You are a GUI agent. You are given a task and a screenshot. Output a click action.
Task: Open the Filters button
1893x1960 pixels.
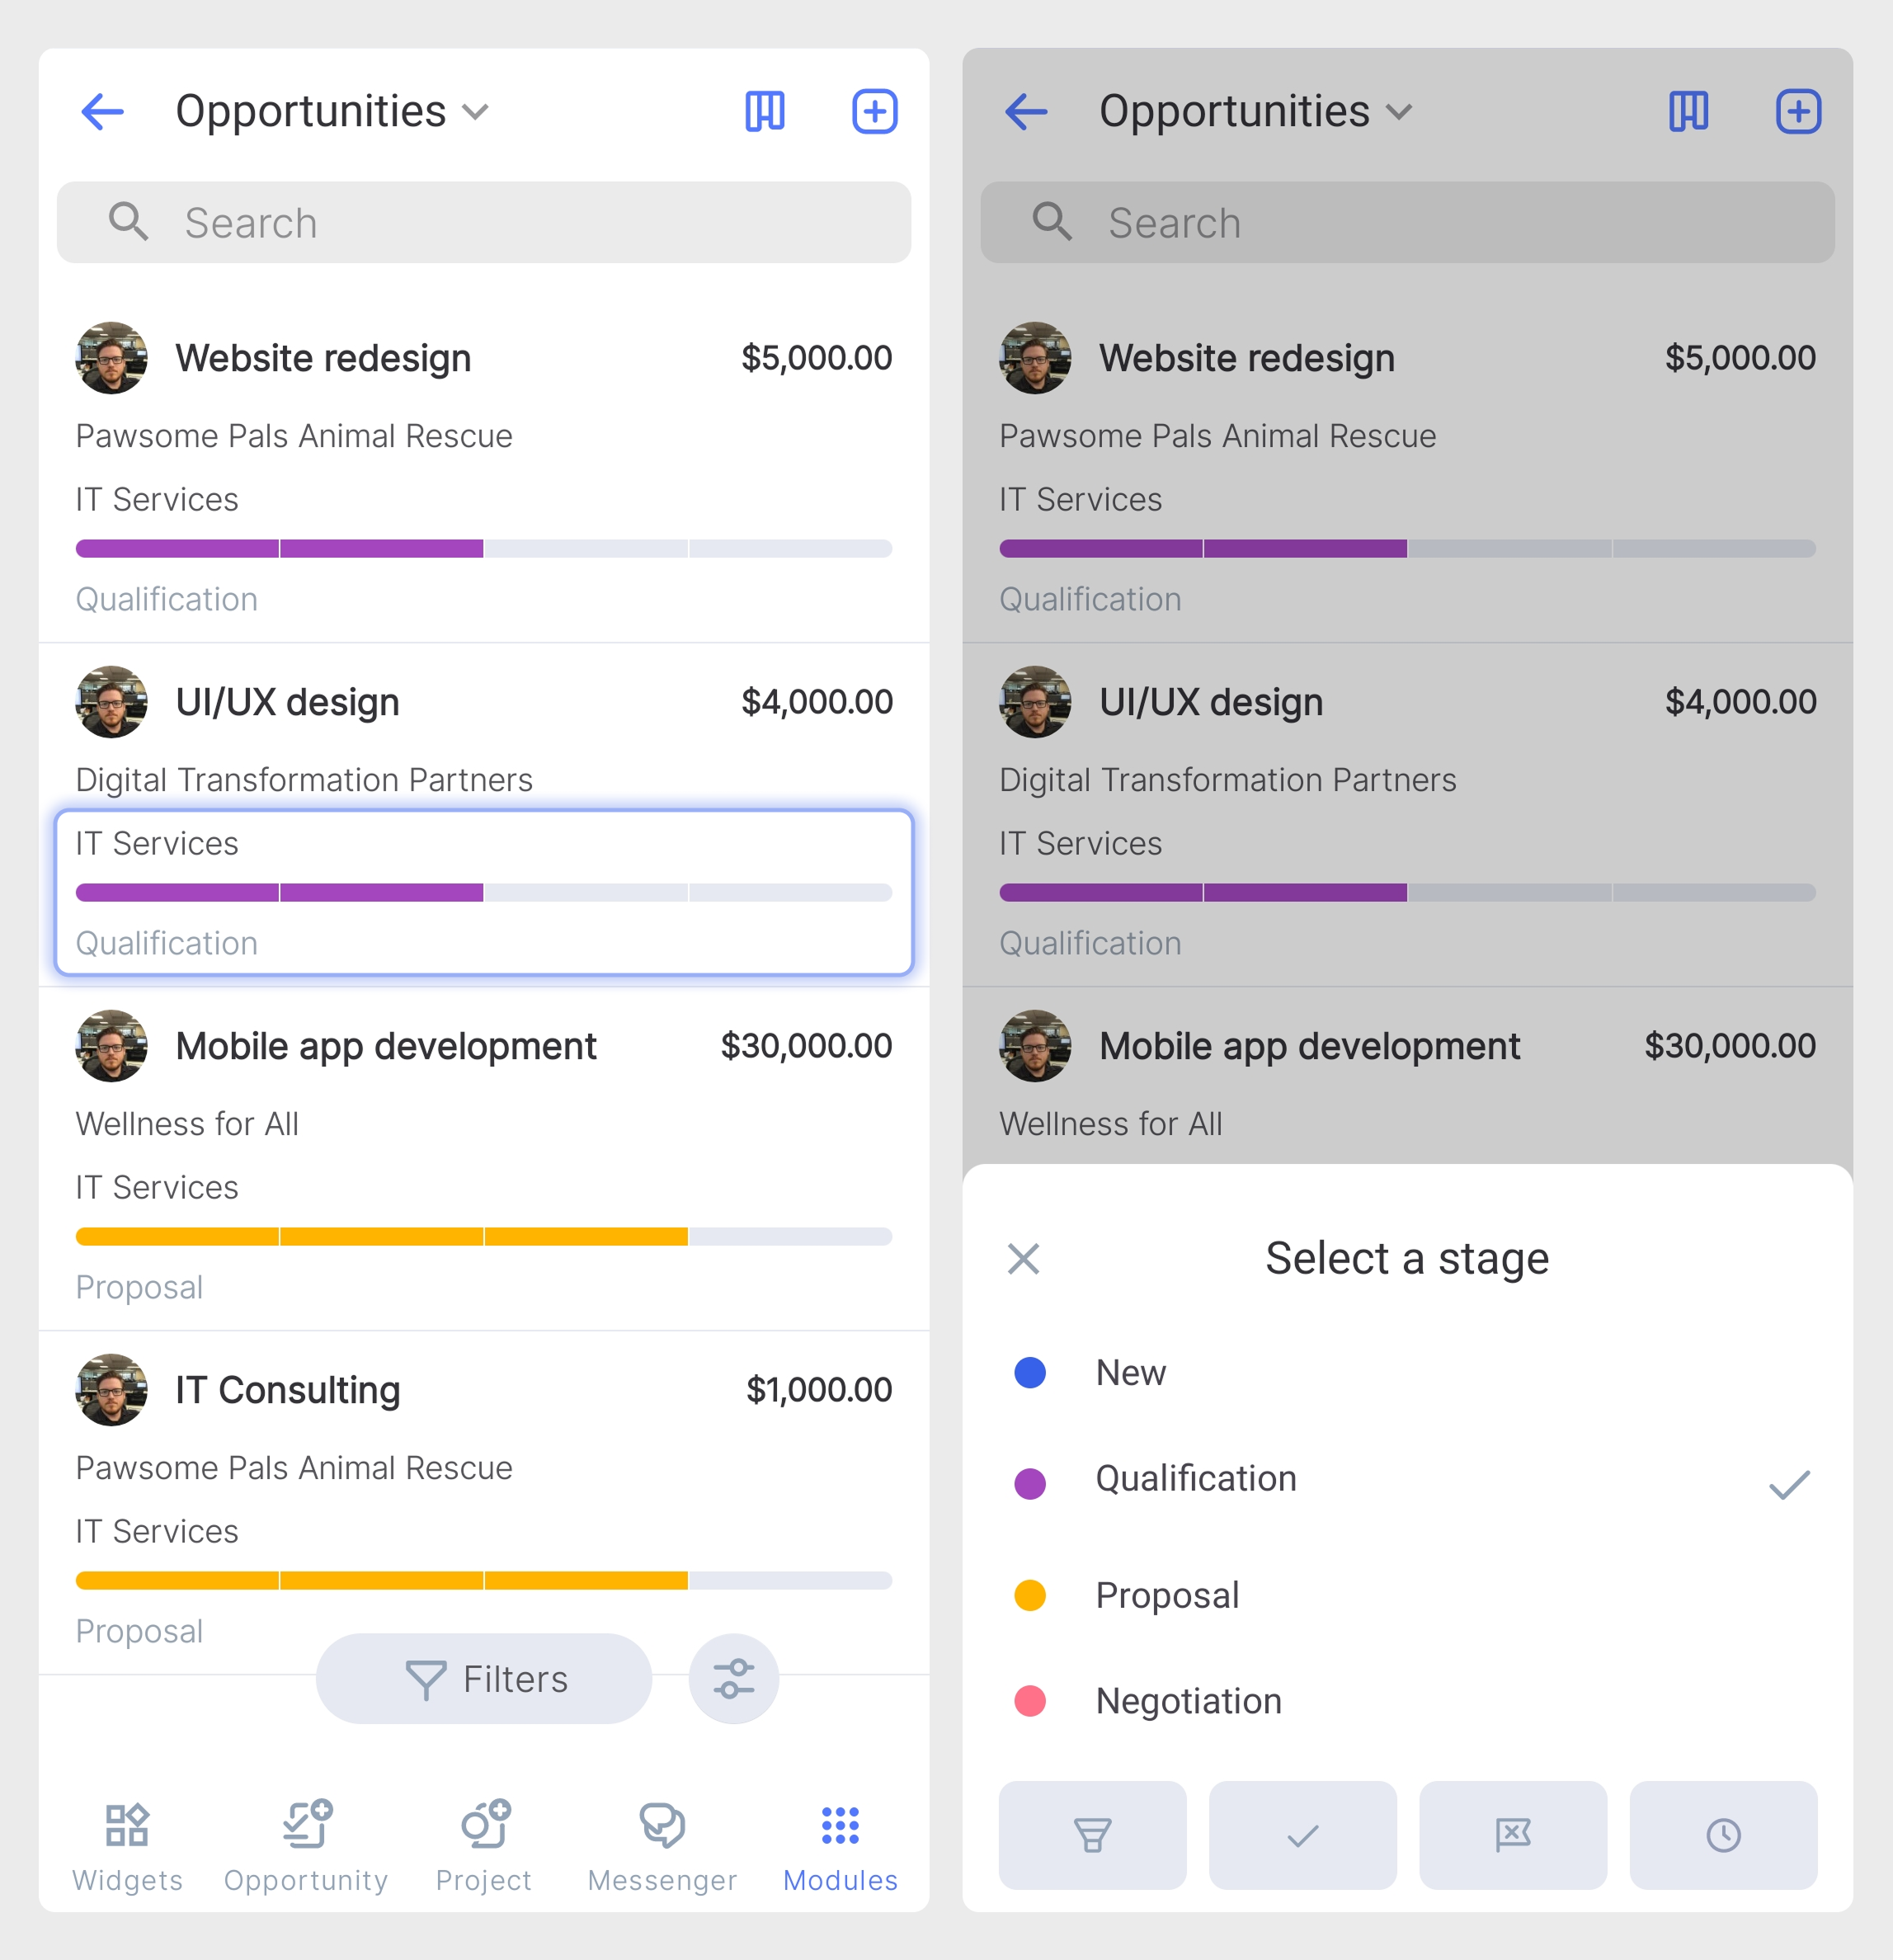click(484, 1679)
